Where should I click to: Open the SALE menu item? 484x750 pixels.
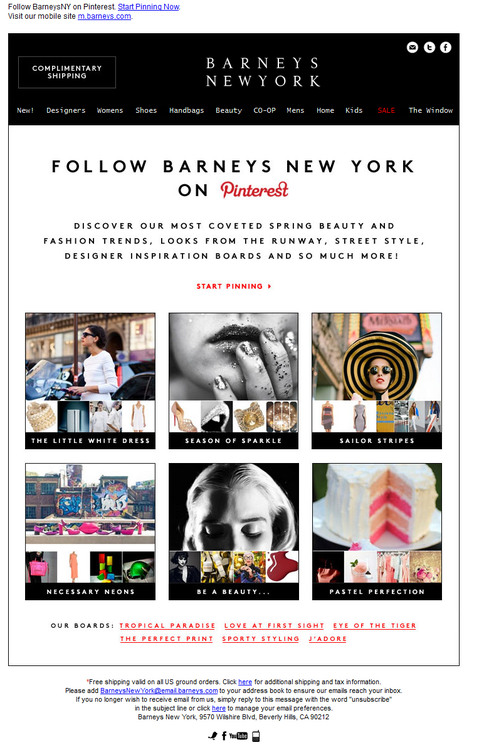pyautogui.click(x=386, y=110)
